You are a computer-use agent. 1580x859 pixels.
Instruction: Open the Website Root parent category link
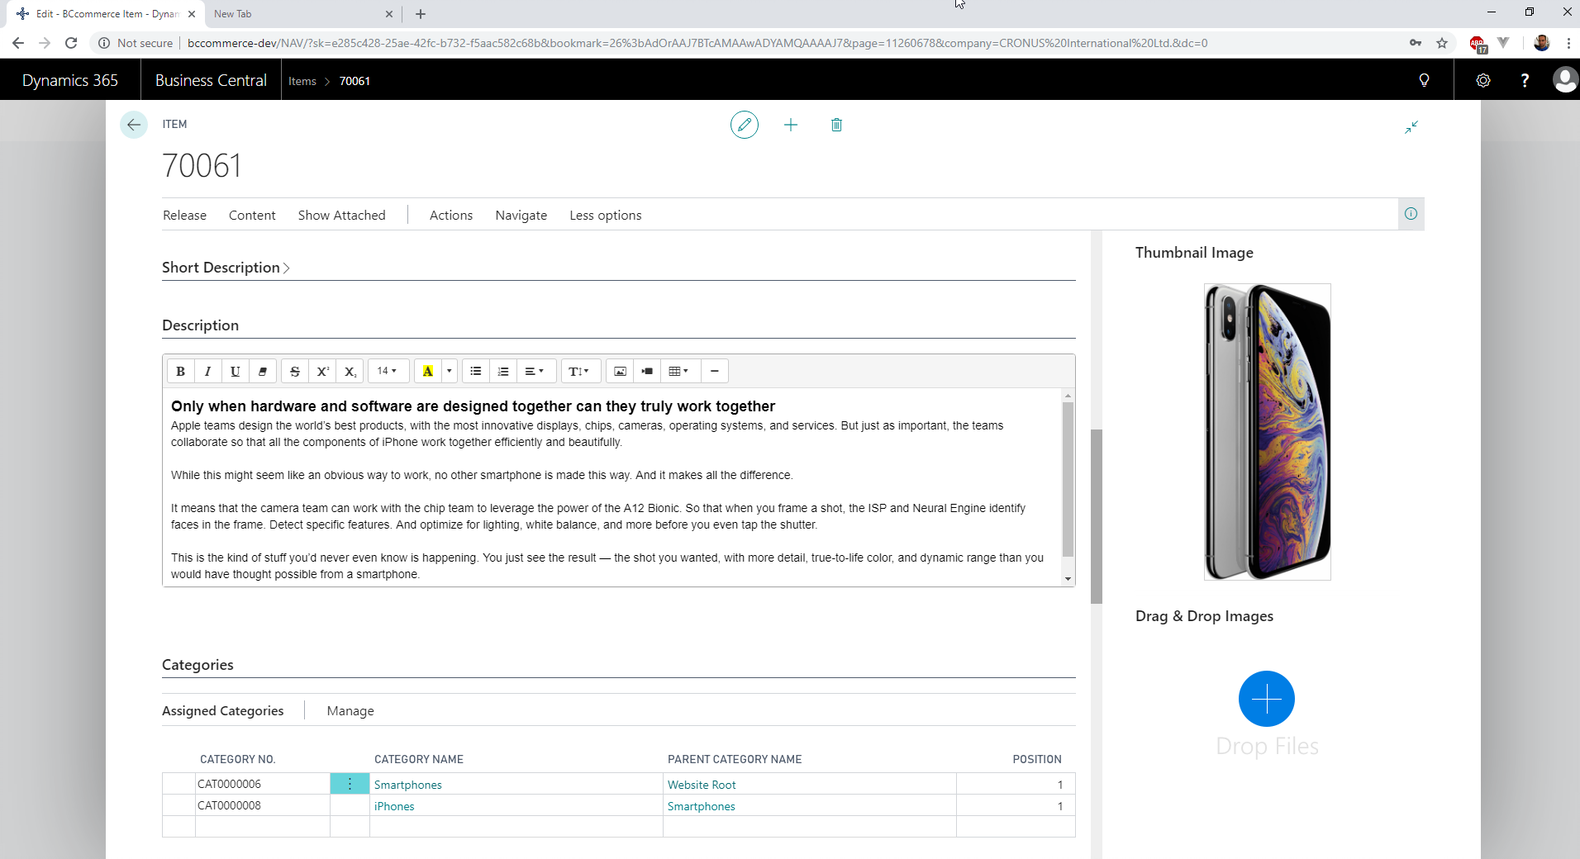pos(702,785)
